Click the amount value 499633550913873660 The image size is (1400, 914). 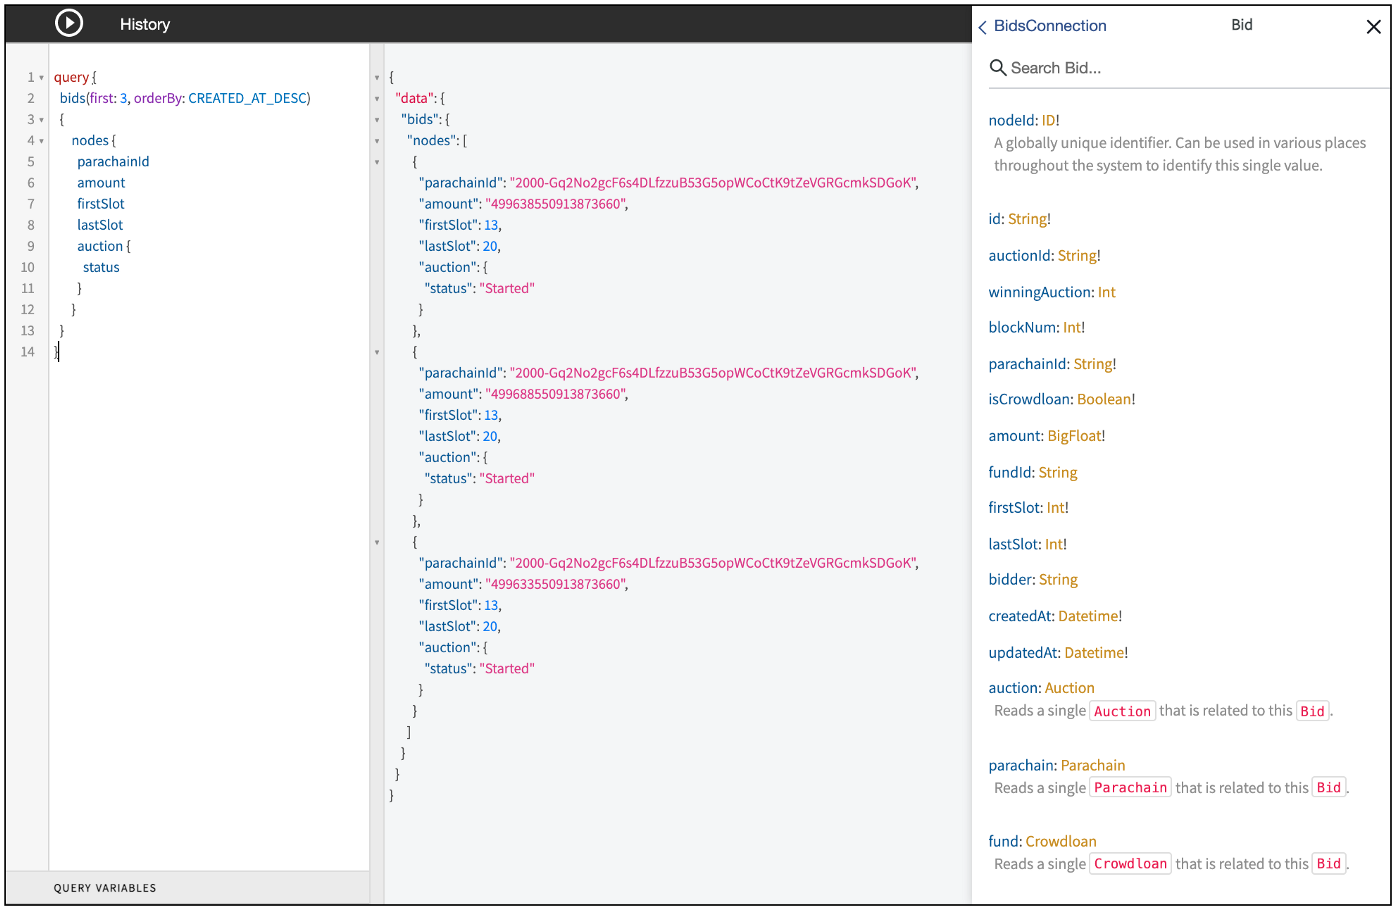[555, 584]
